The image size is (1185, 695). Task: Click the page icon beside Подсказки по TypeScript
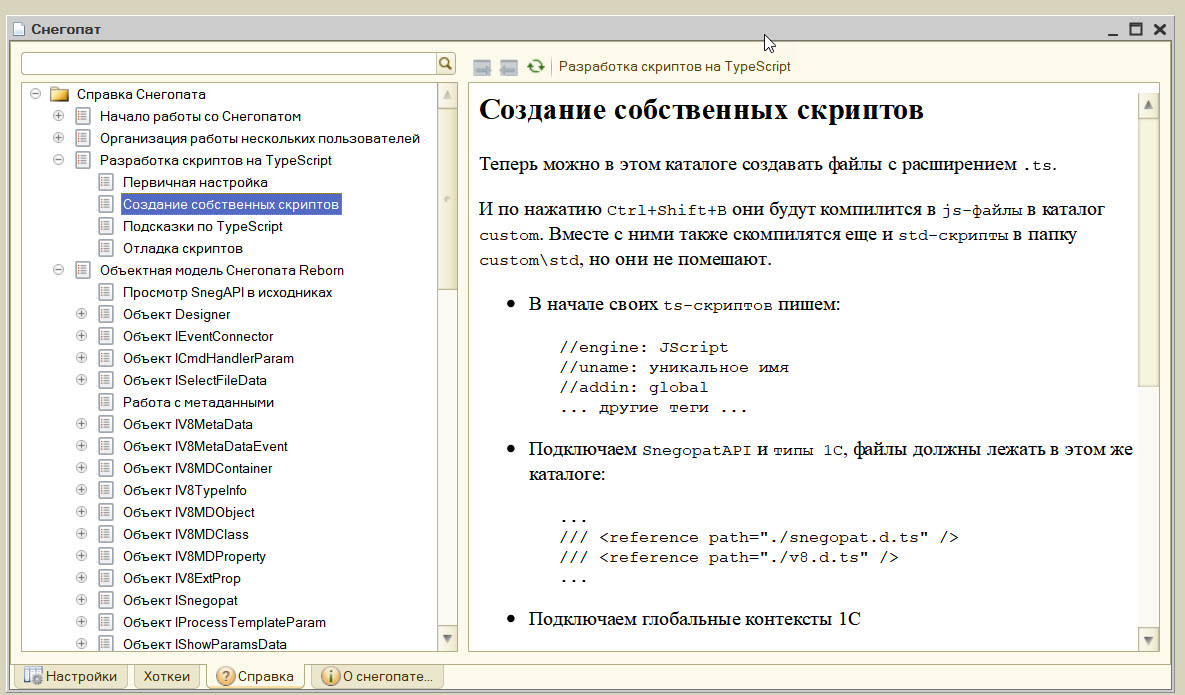tap(106, 226)
